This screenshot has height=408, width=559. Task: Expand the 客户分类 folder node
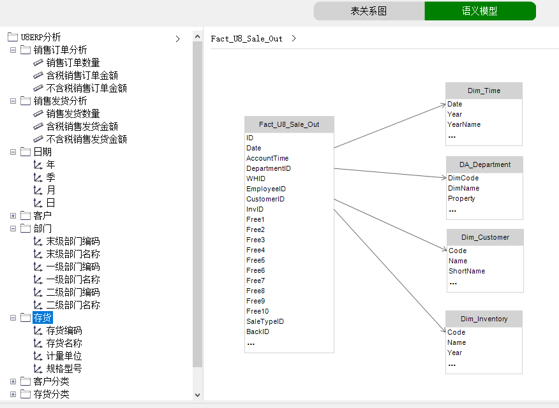(13, 382)
